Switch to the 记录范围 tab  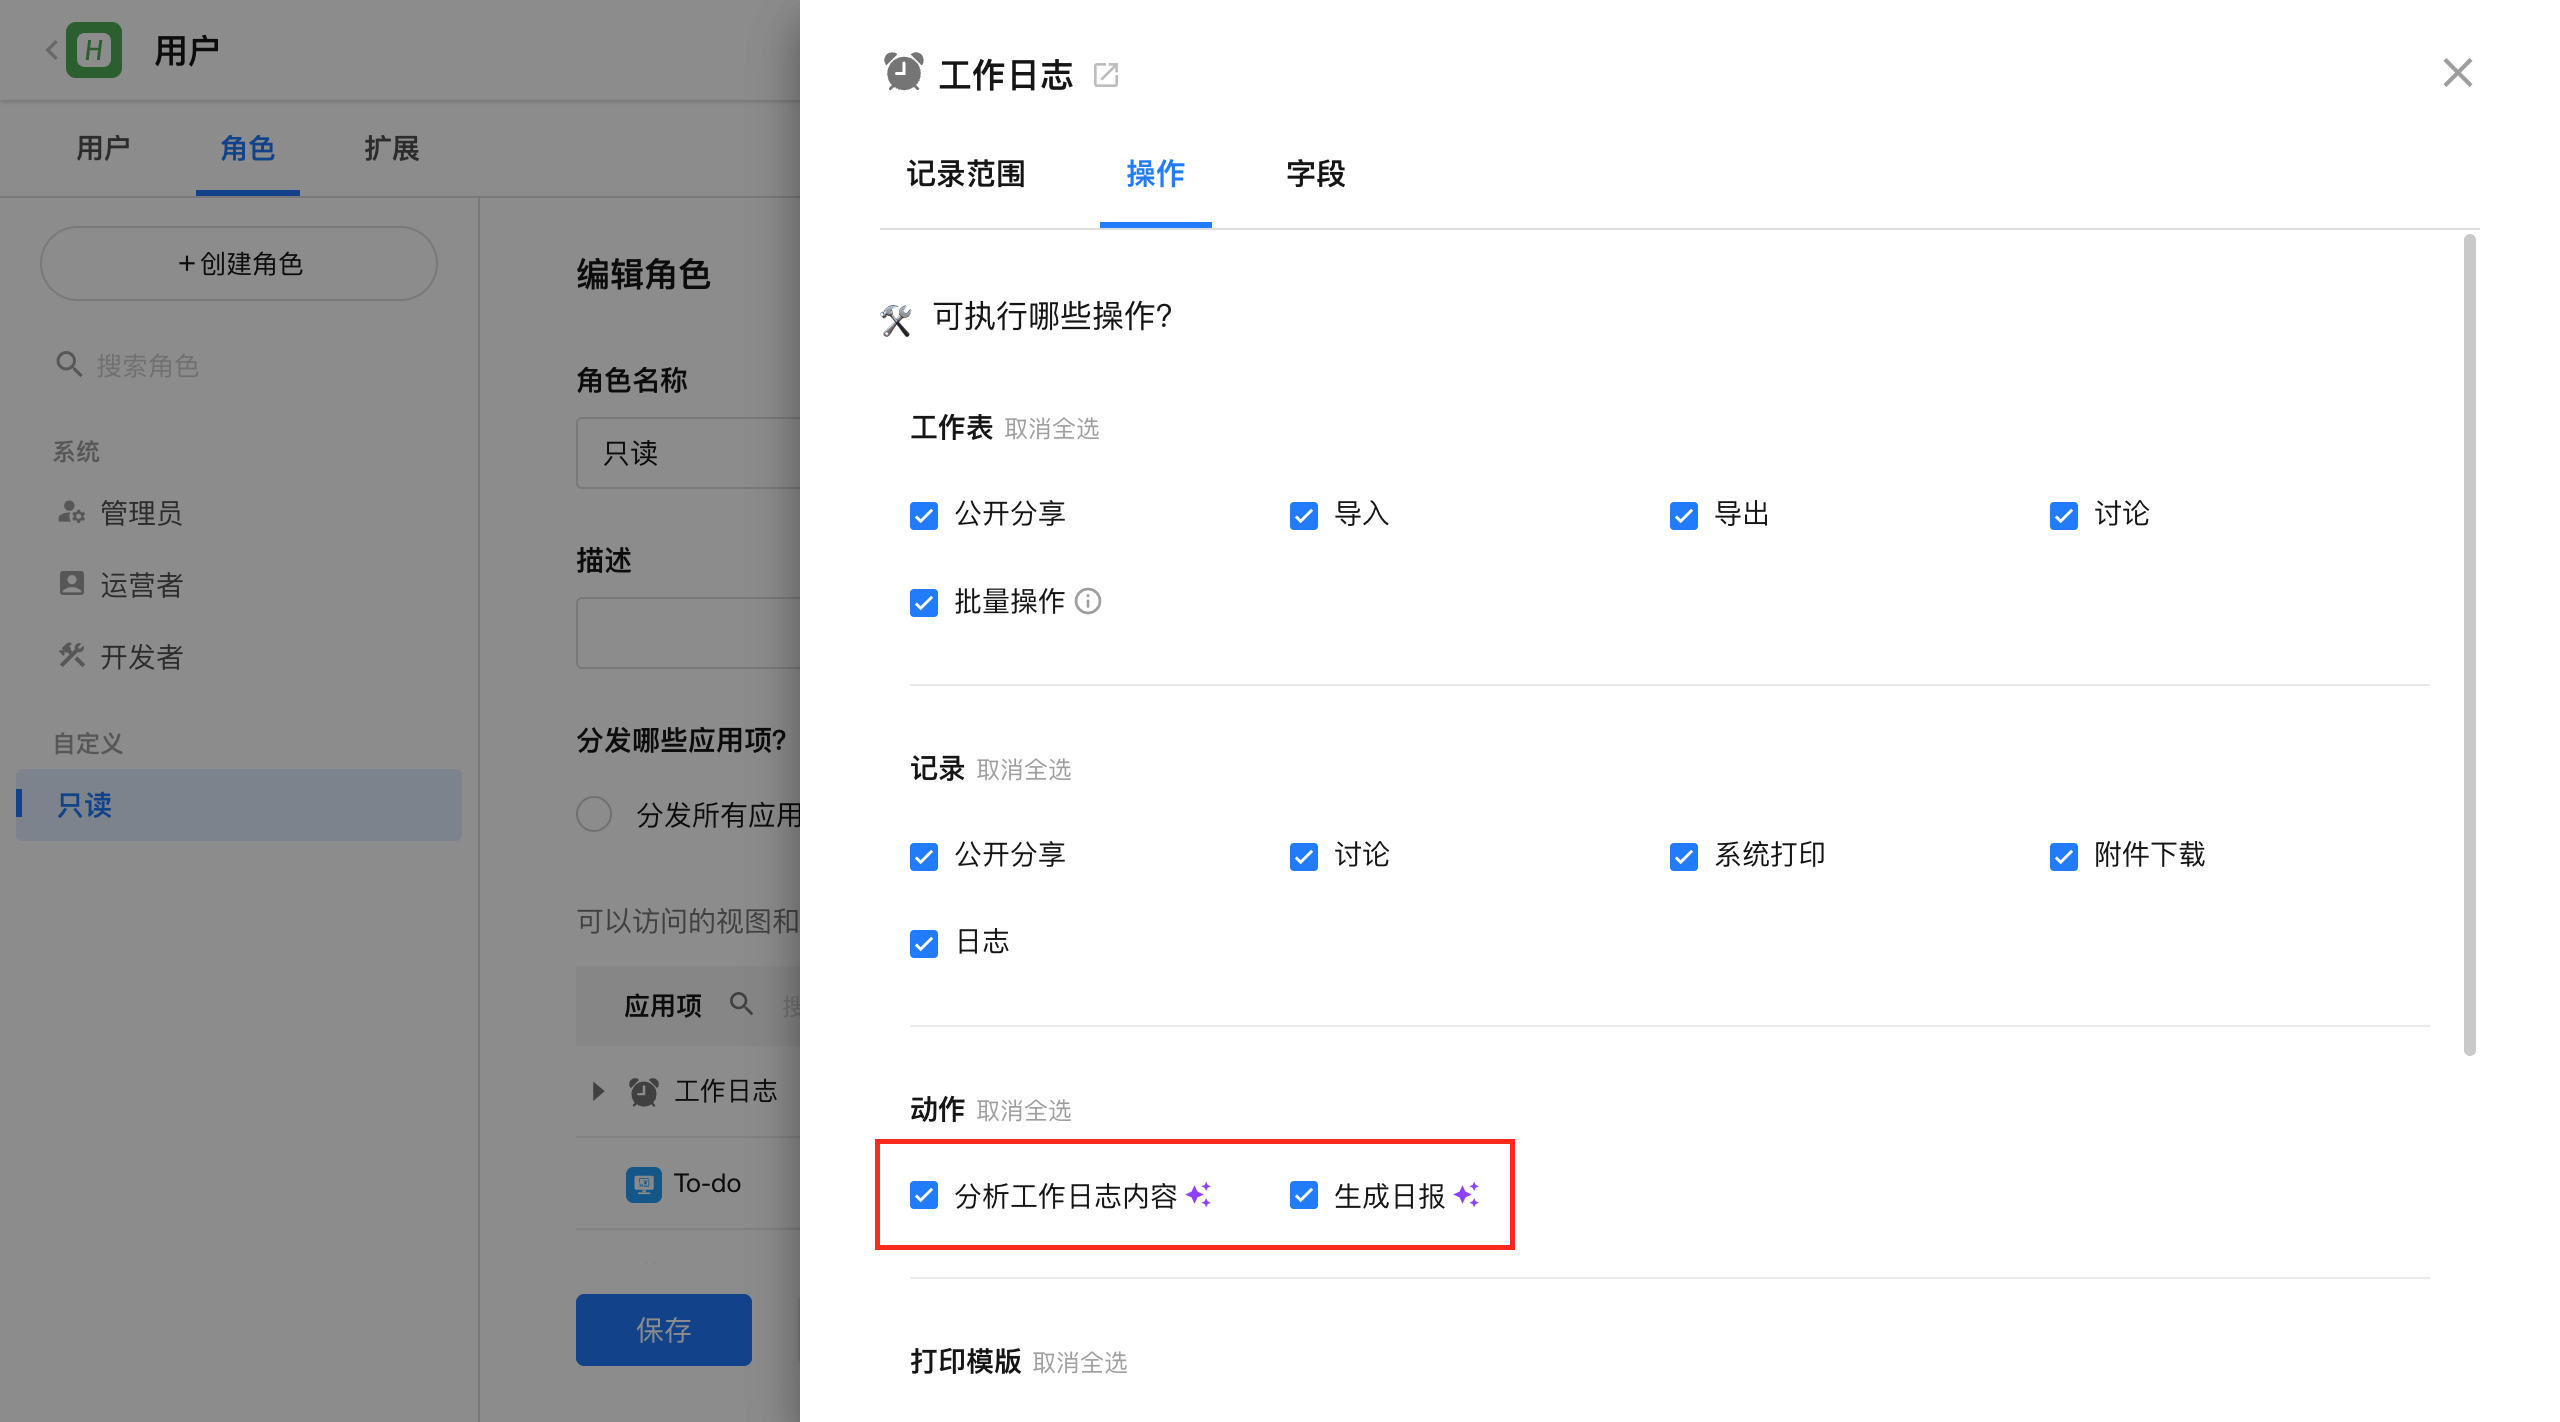point(965,174)
